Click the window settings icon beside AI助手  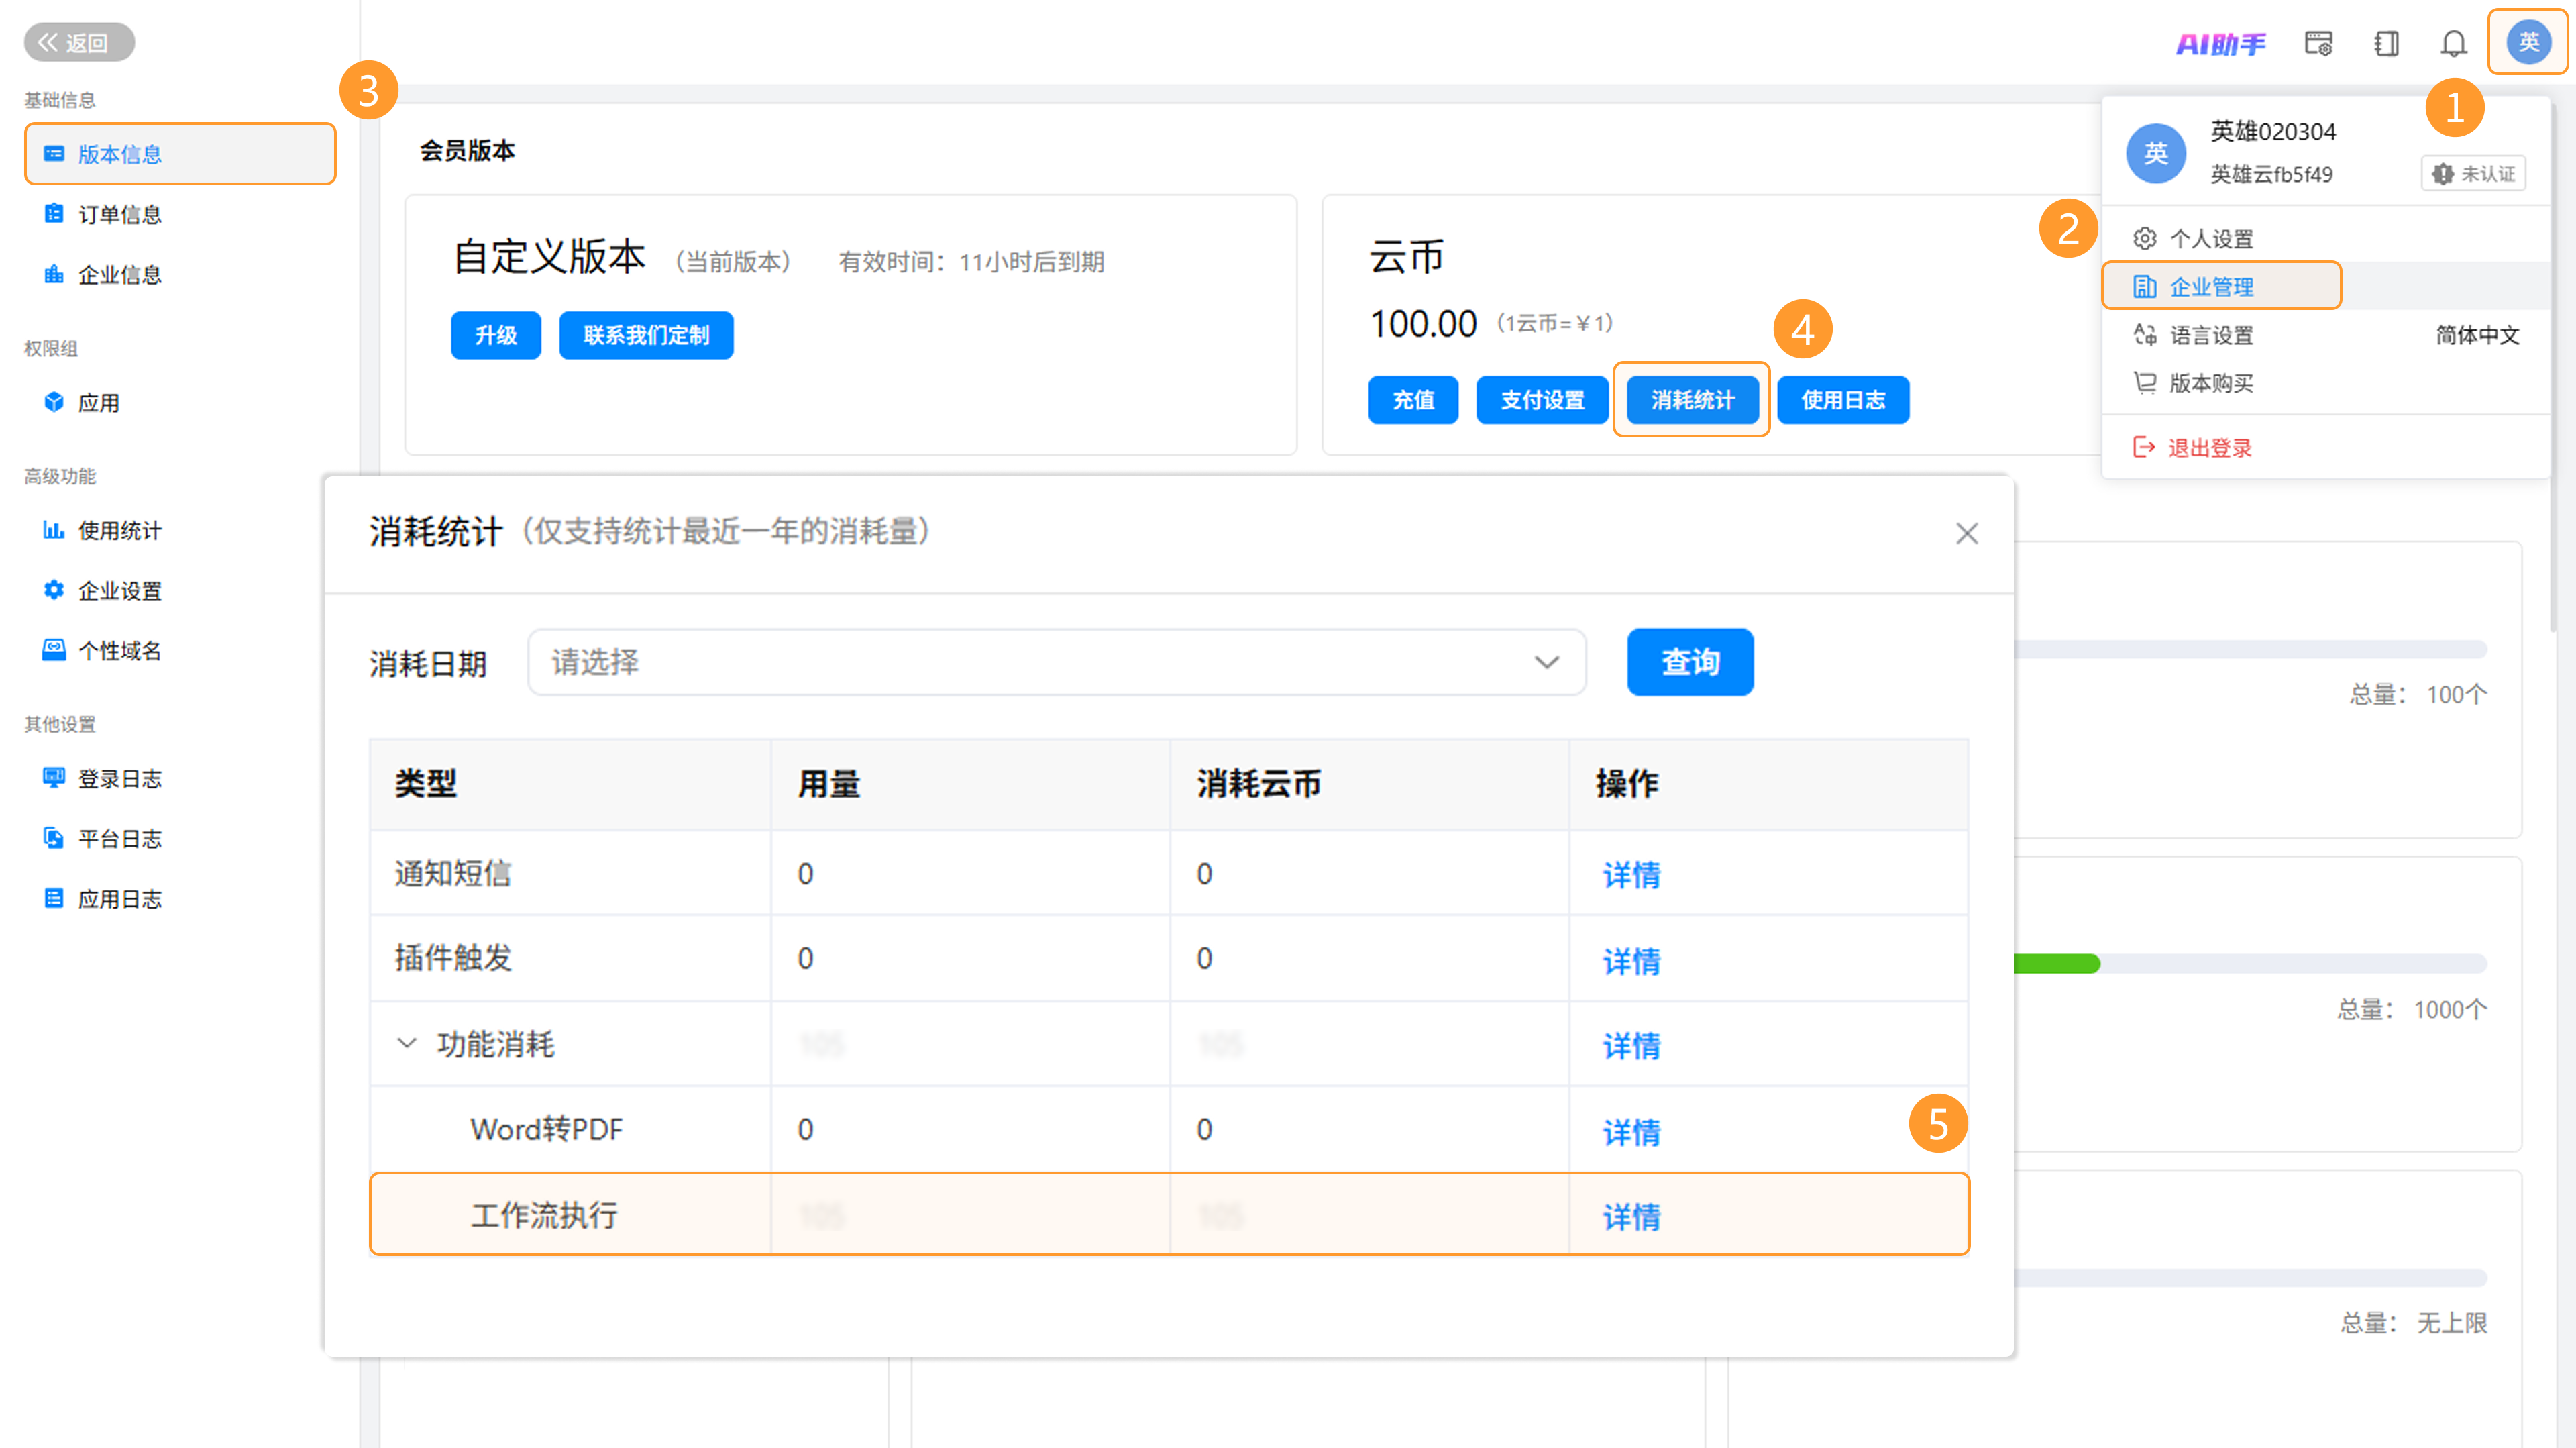(2318, 43)
